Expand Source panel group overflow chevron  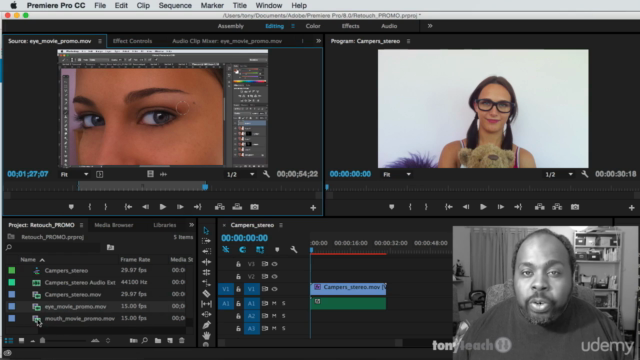coord(318,41)
